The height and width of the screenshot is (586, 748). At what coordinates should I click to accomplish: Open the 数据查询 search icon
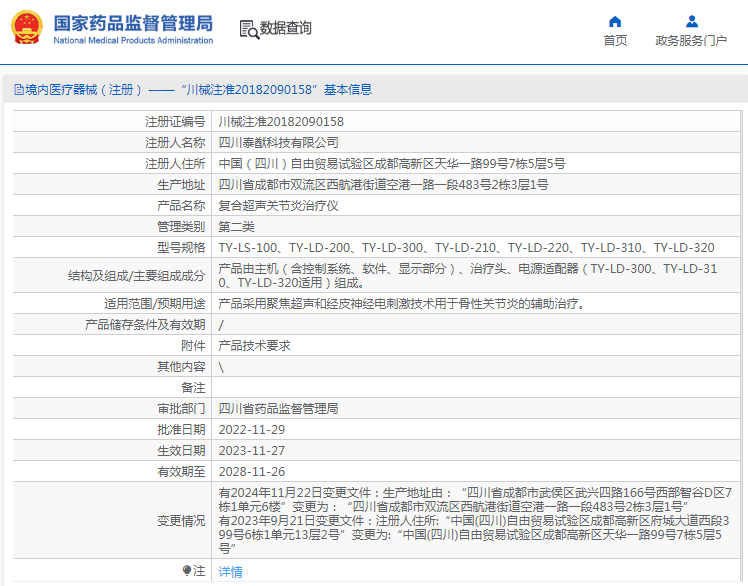coord(249,30)
